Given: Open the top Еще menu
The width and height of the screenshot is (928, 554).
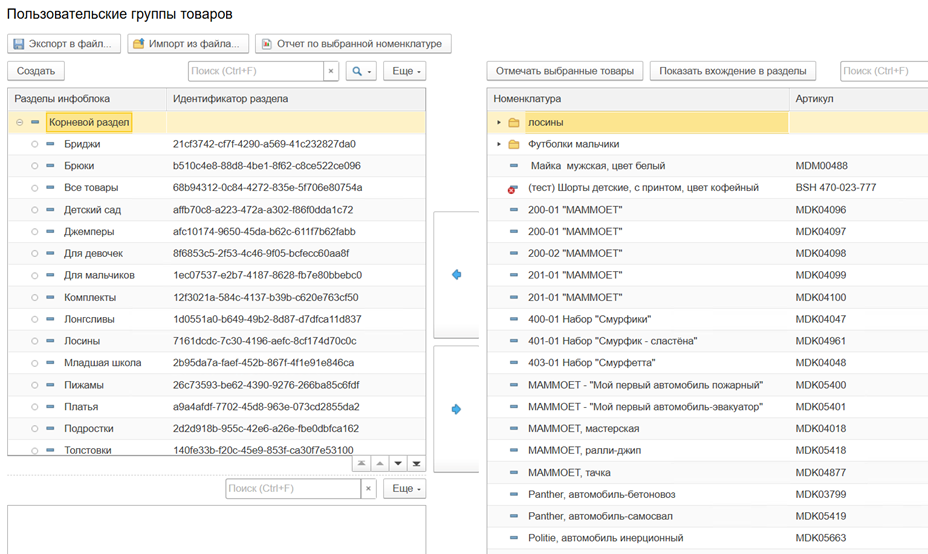Looking at the screenshot, I should pos(405,71).
